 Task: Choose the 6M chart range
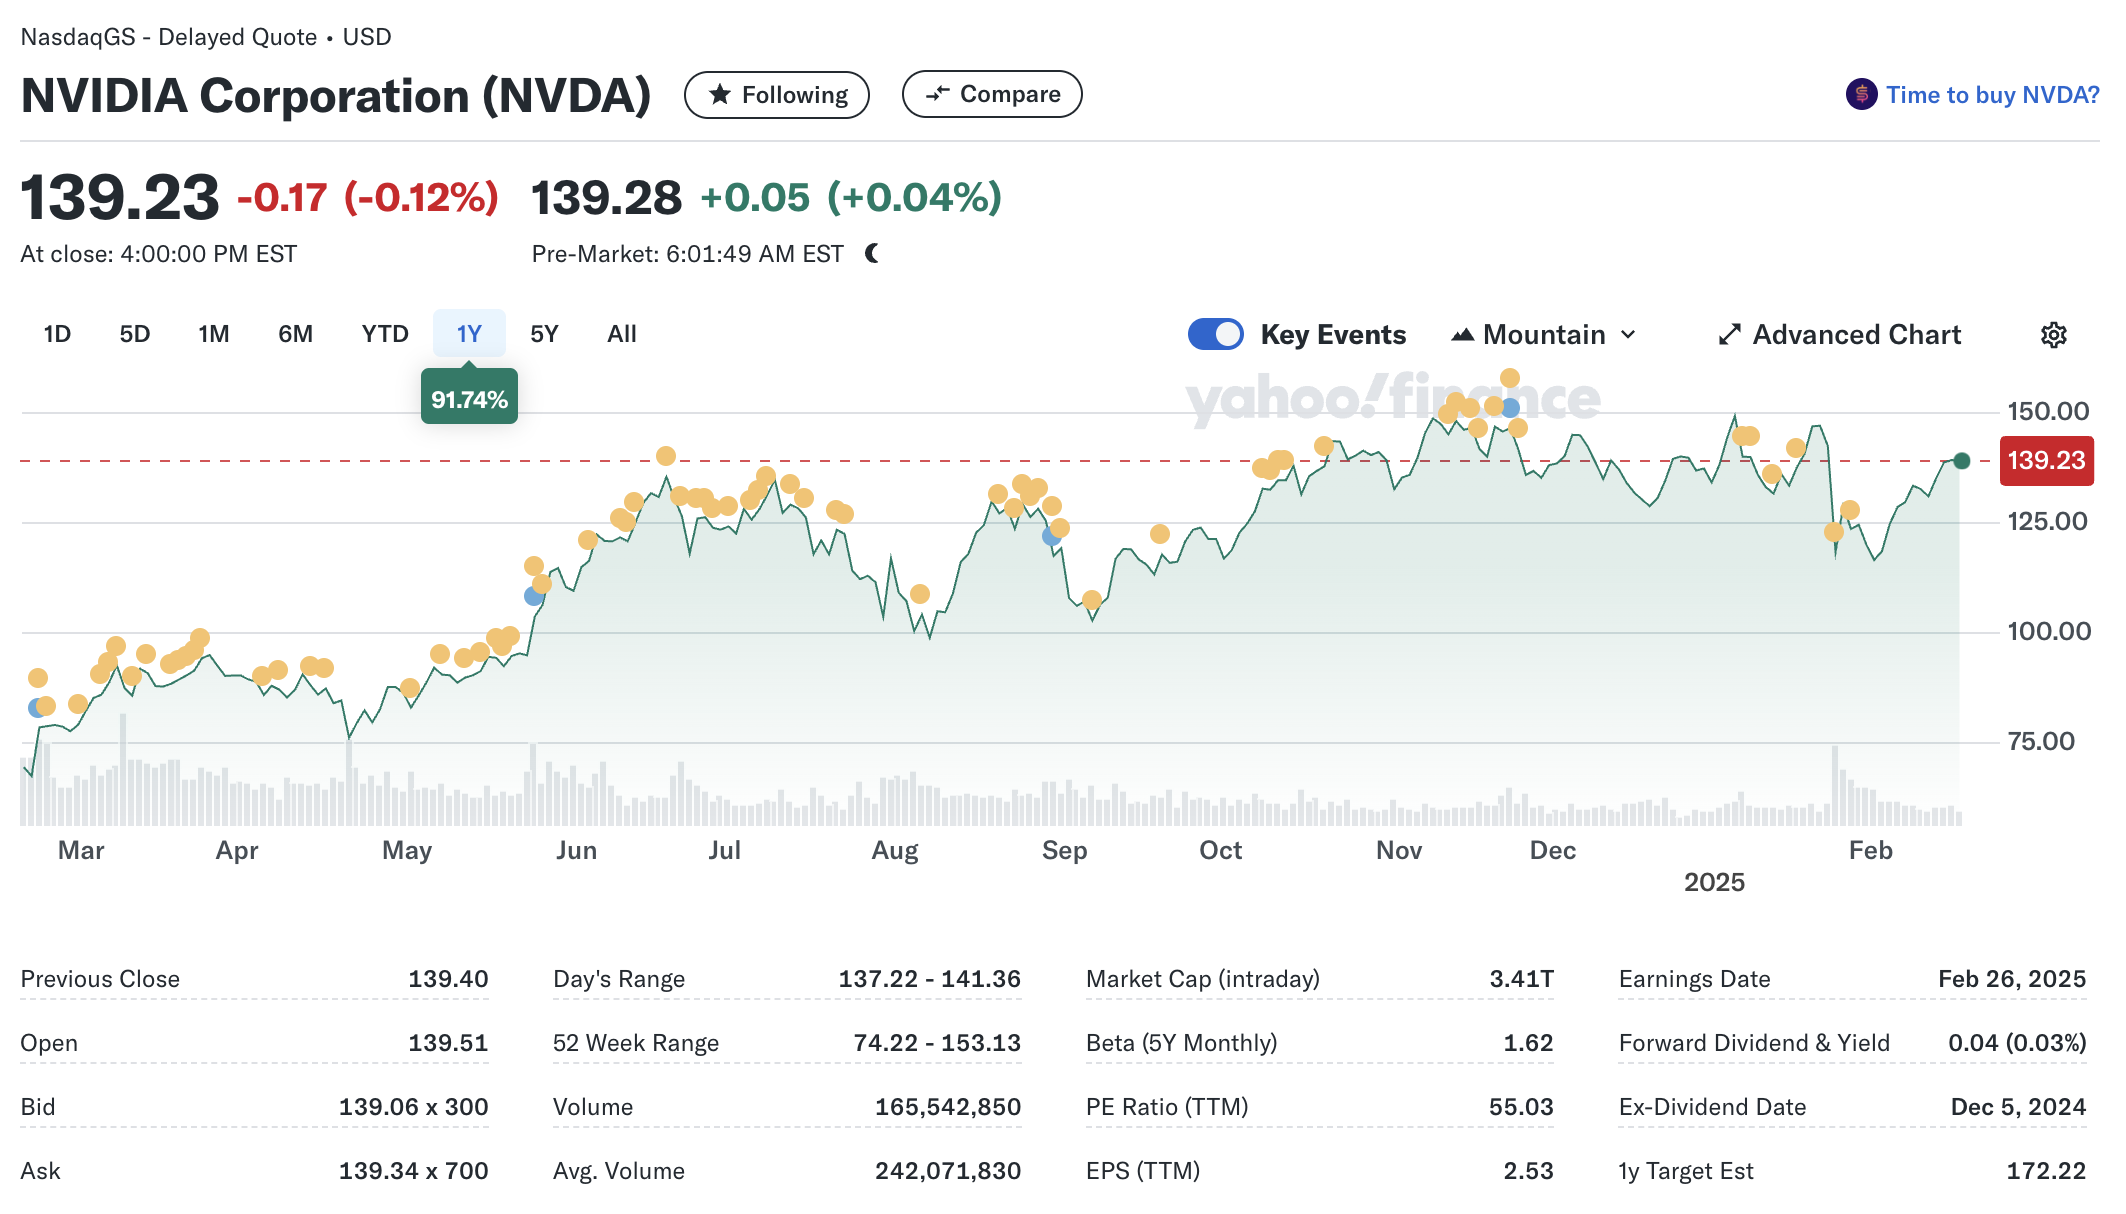point(295,334)
